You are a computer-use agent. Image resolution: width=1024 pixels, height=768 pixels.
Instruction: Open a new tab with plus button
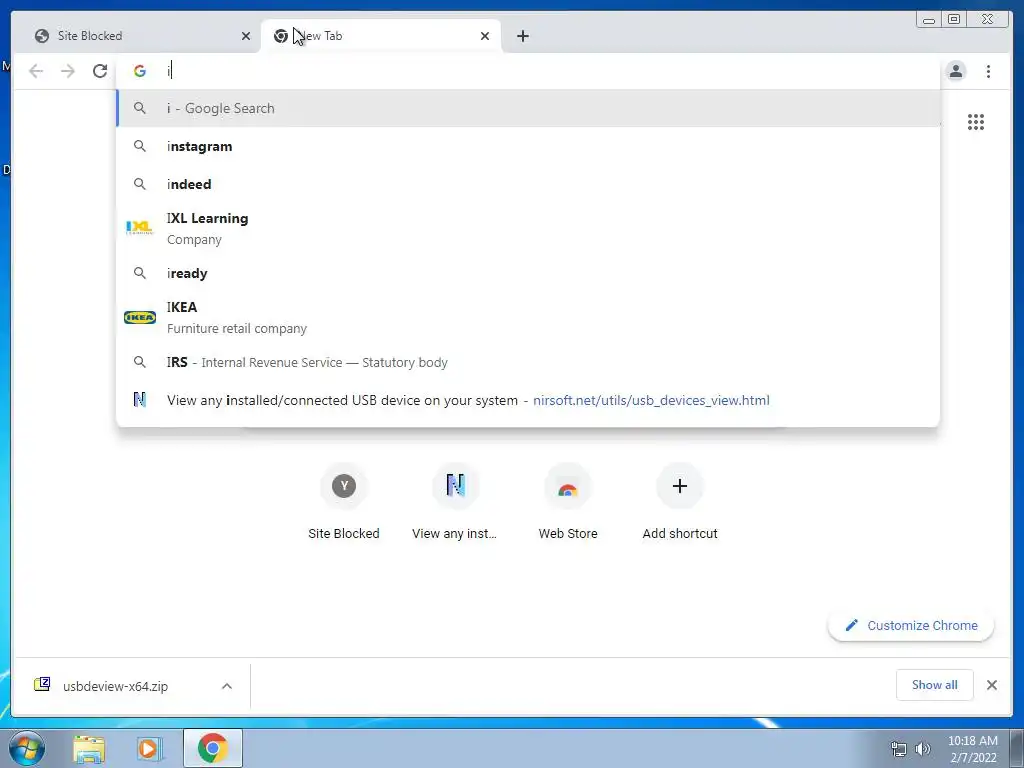pos(522,36)
